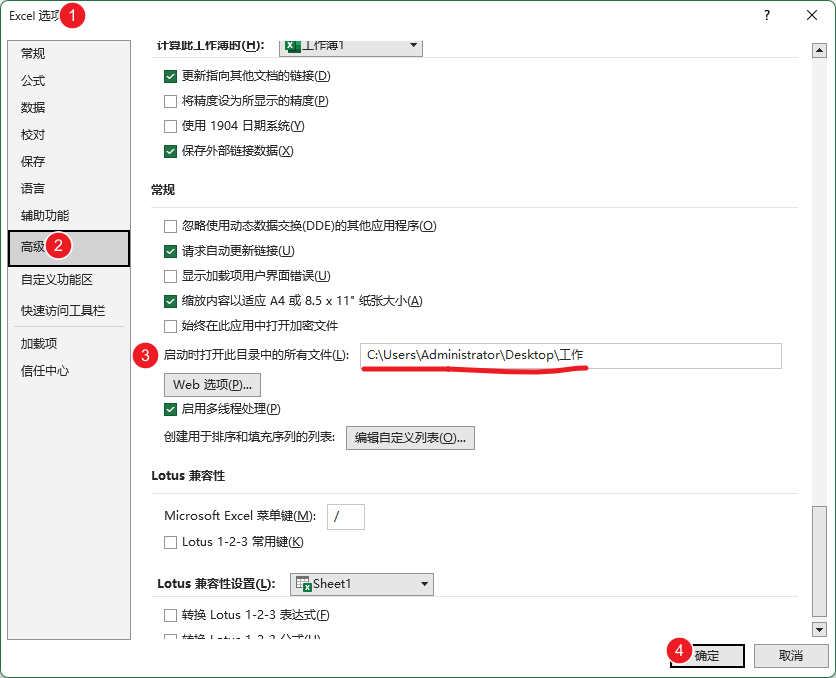Click the Lotus 兼容性 section heading

pos(188,476)
